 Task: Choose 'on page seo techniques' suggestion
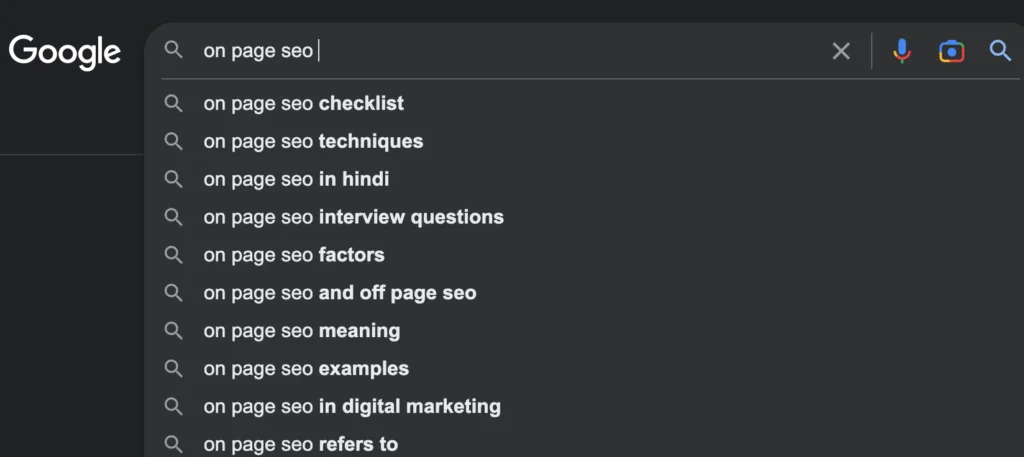pos(313,141)
